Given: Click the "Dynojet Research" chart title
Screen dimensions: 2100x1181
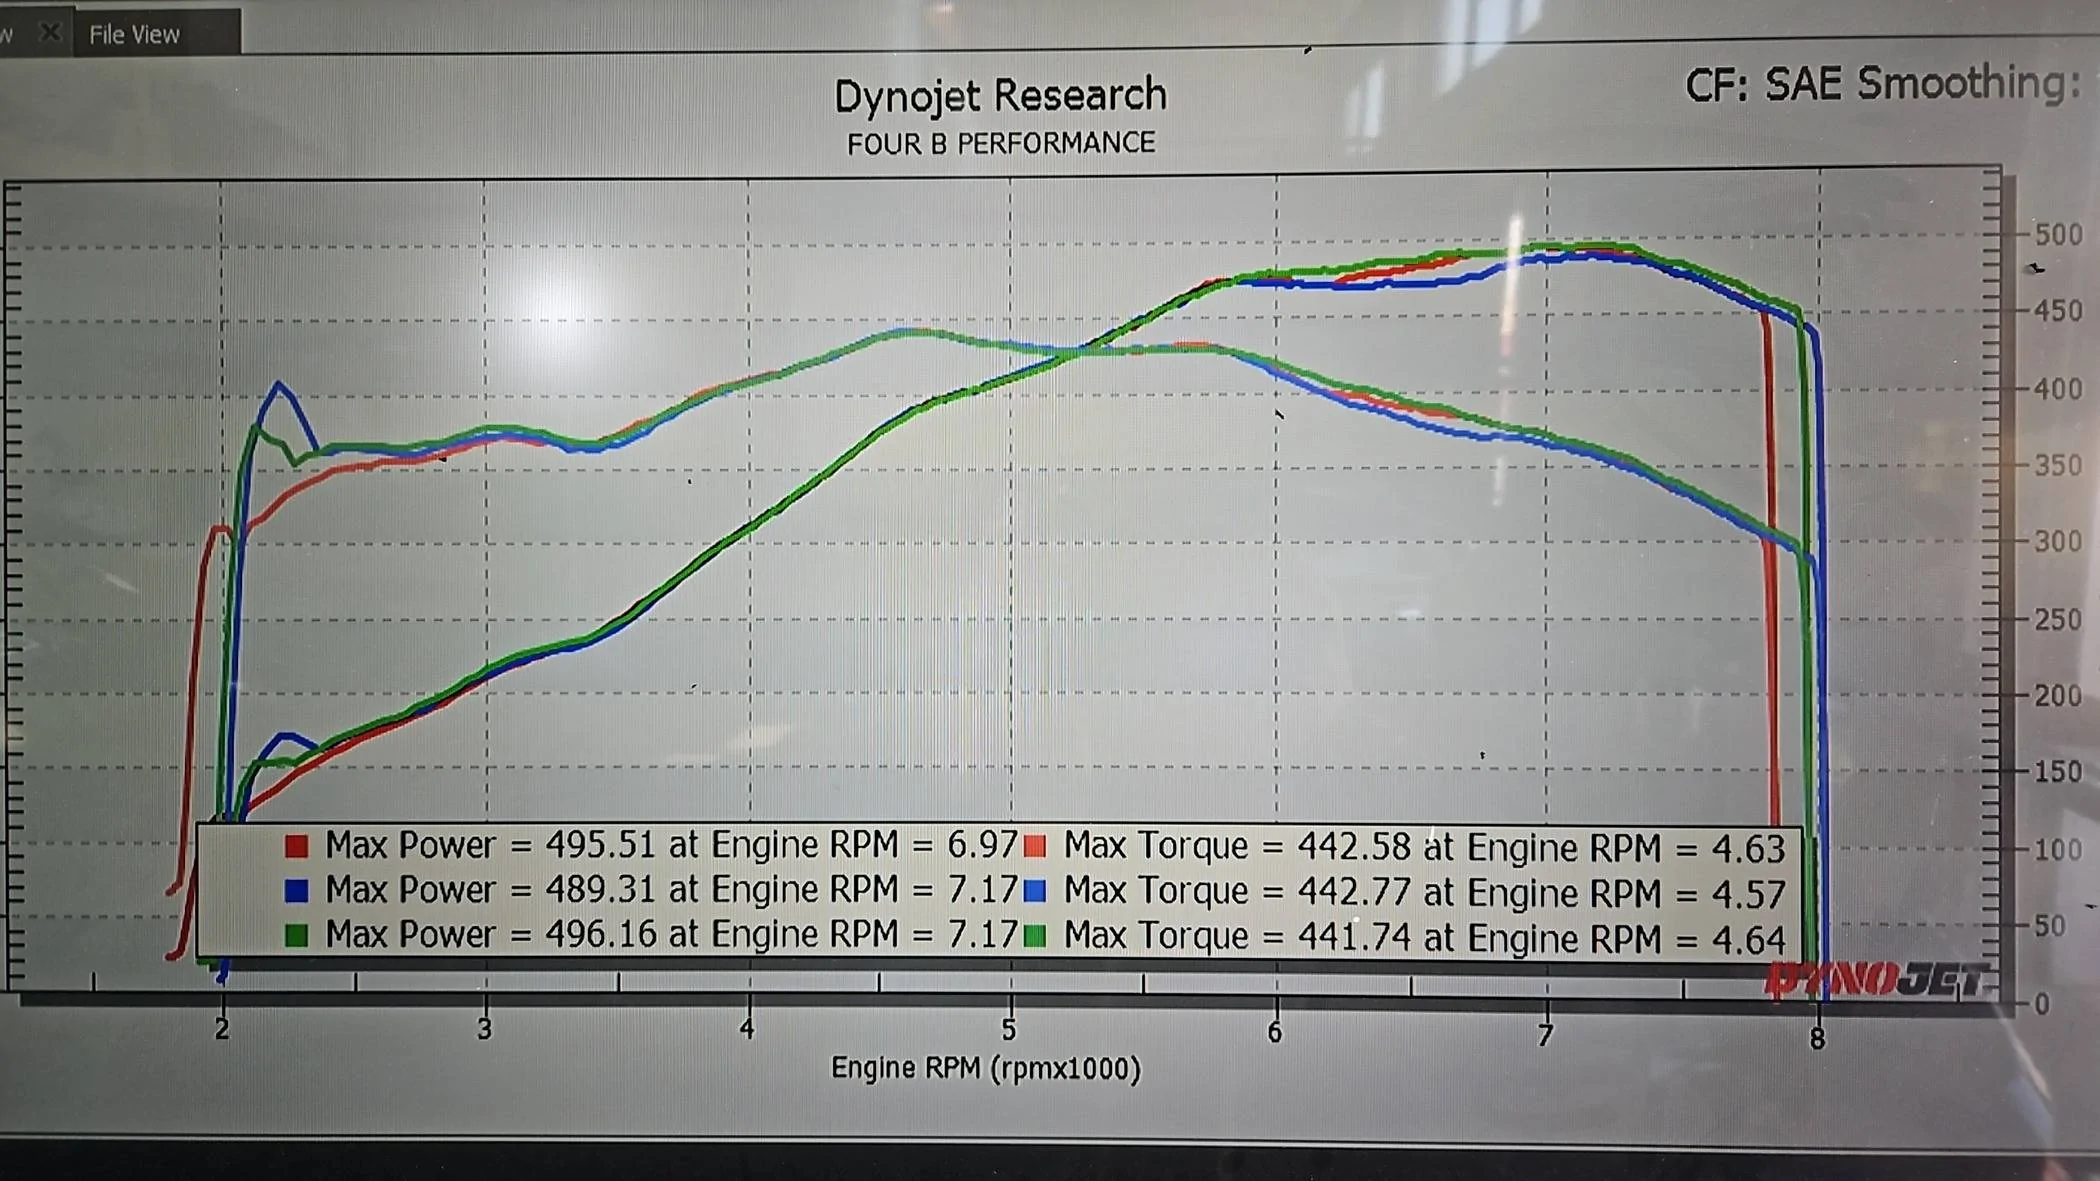Looking at the screenshot, I should coord(1001,96).
